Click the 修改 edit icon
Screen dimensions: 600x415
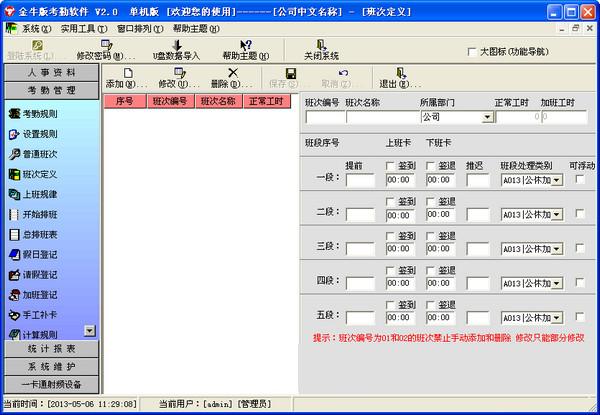point(179,73)
